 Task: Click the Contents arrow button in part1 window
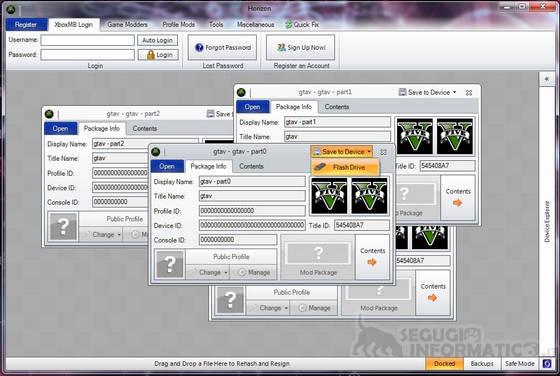click(x=458, y=197)
